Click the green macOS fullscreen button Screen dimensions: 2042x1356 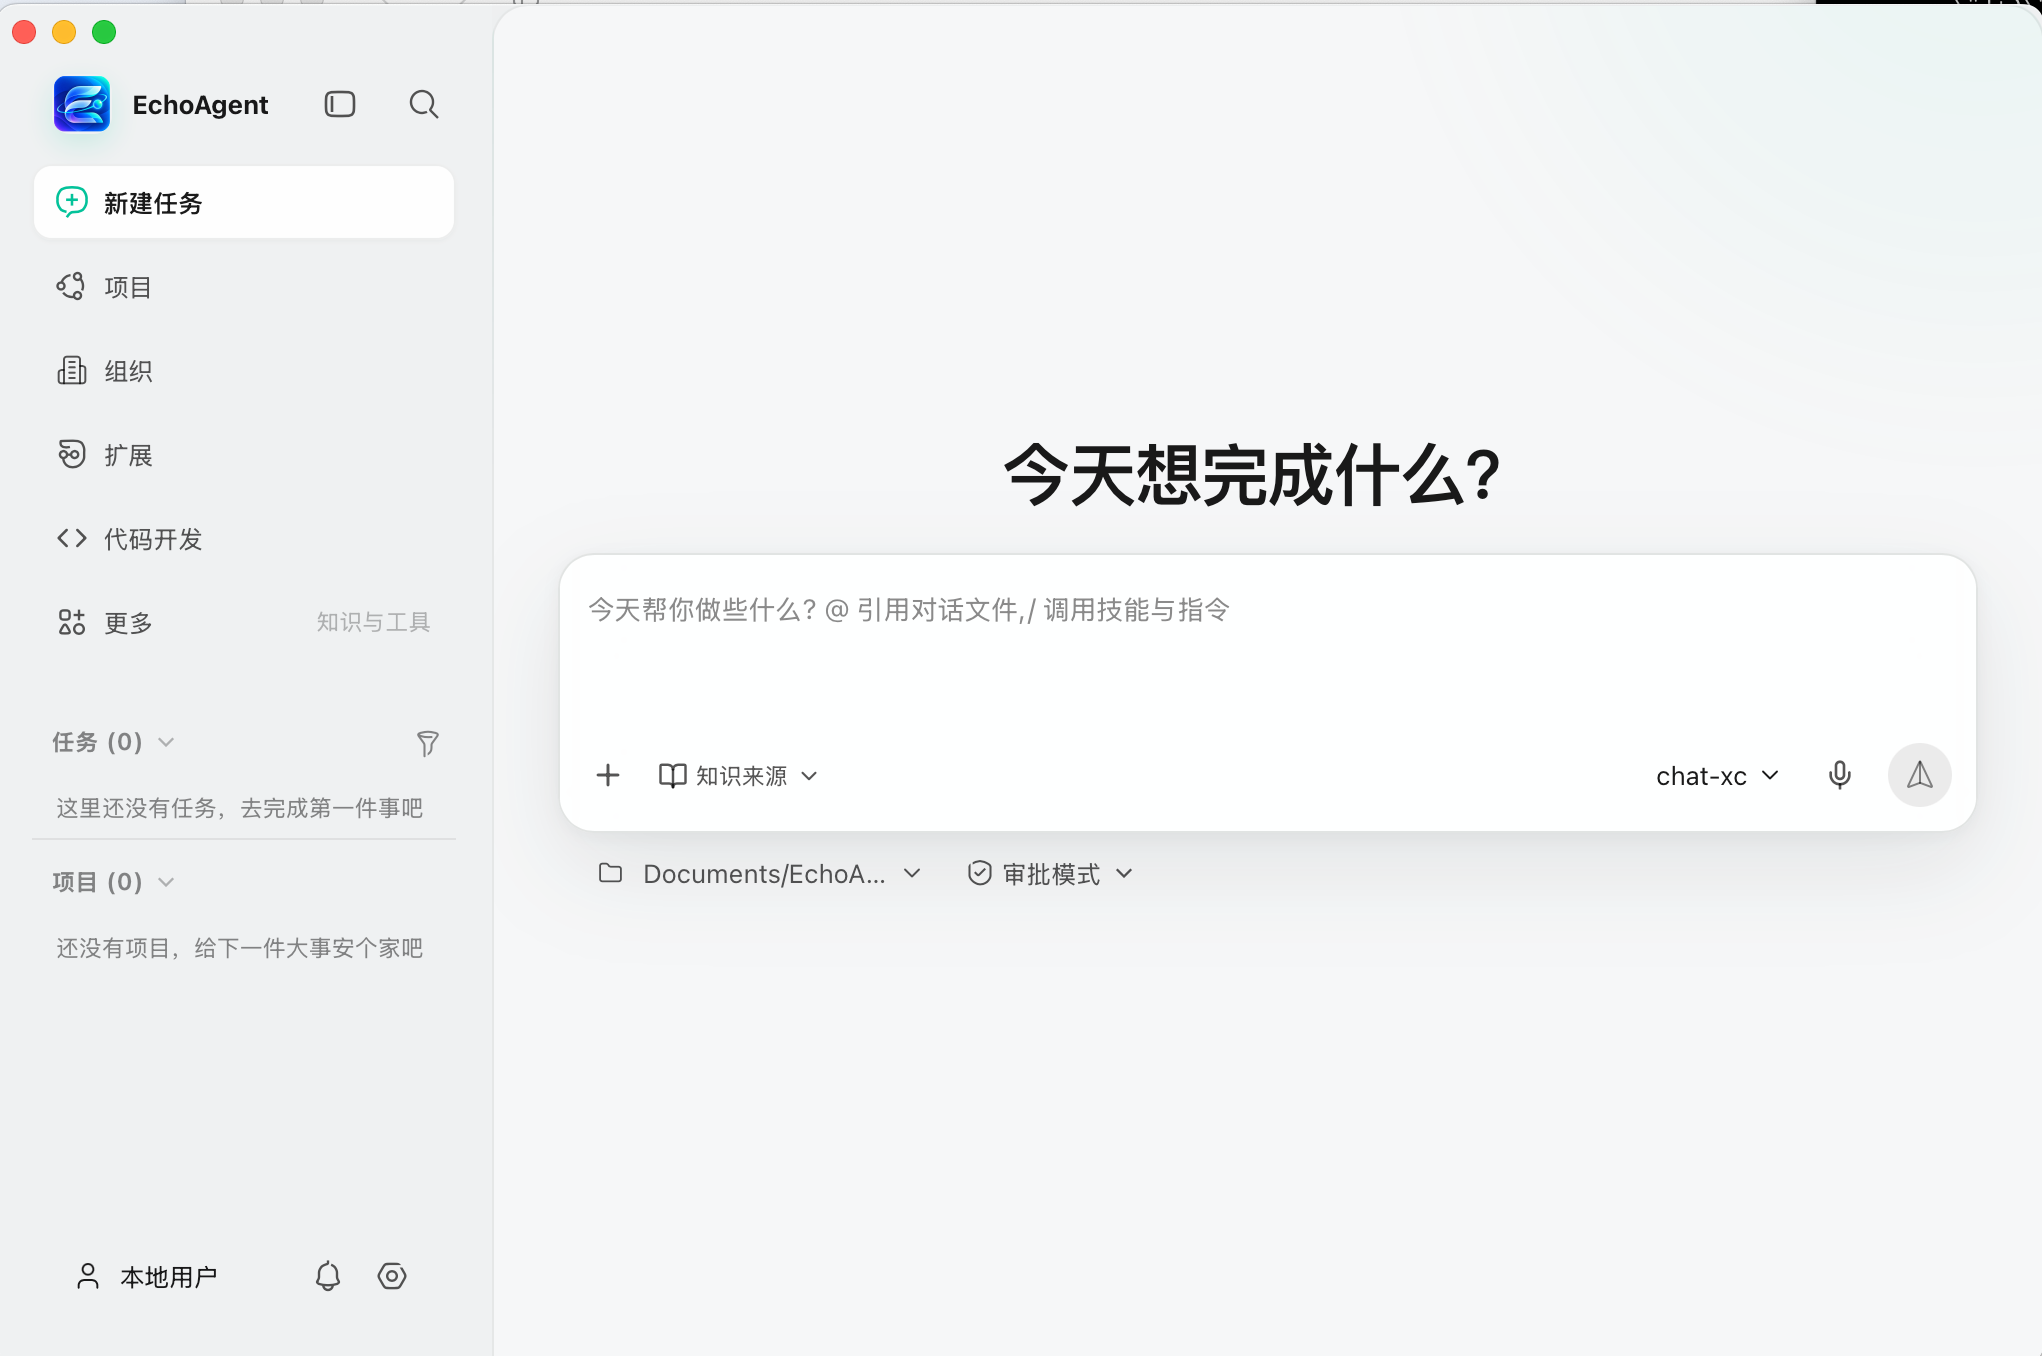104,32
